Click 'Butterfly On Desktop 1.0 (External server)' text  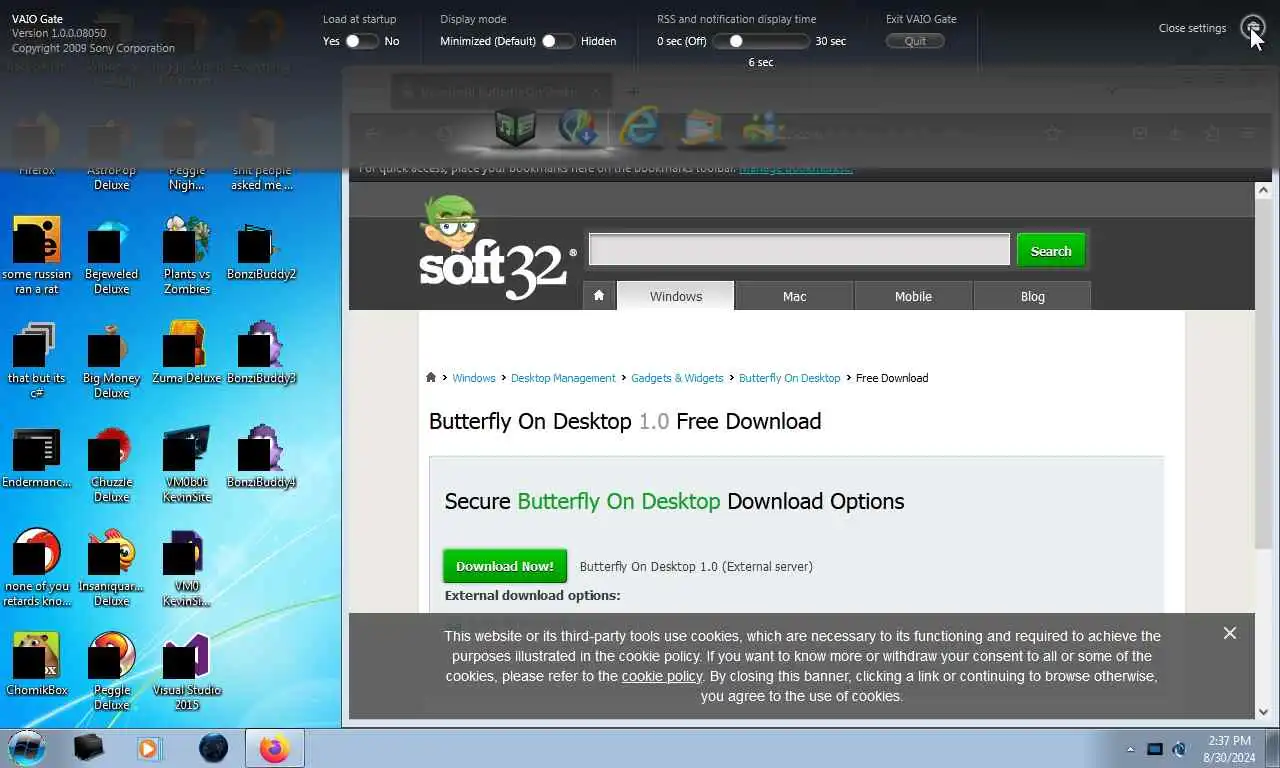click(696, 567)
